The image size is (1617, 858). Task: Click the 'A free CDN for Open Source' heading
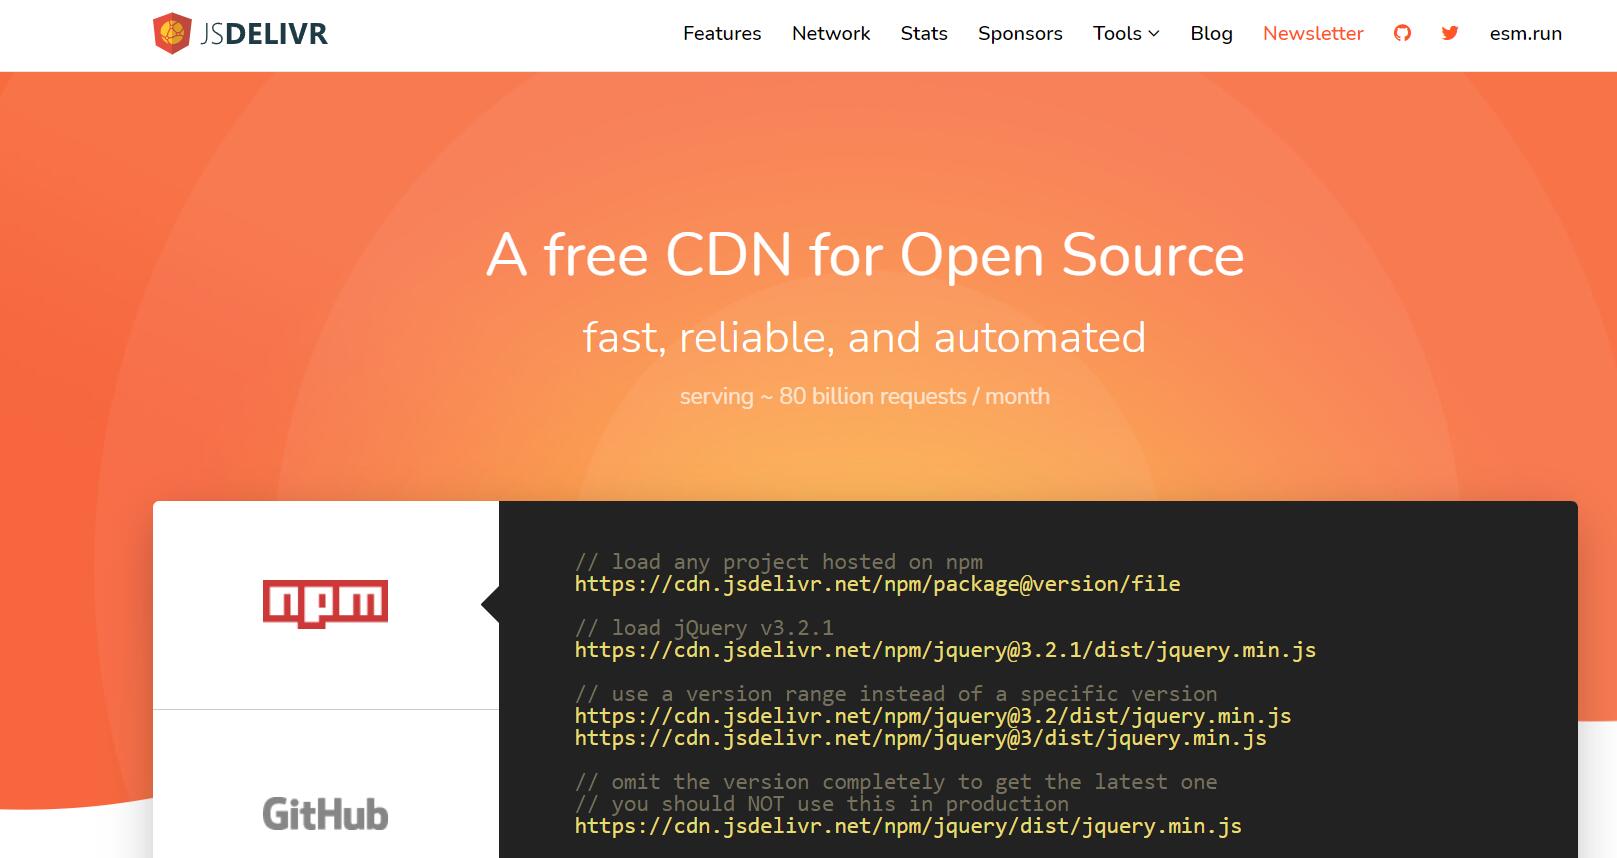pyautogui.click(x=865, y=255)
